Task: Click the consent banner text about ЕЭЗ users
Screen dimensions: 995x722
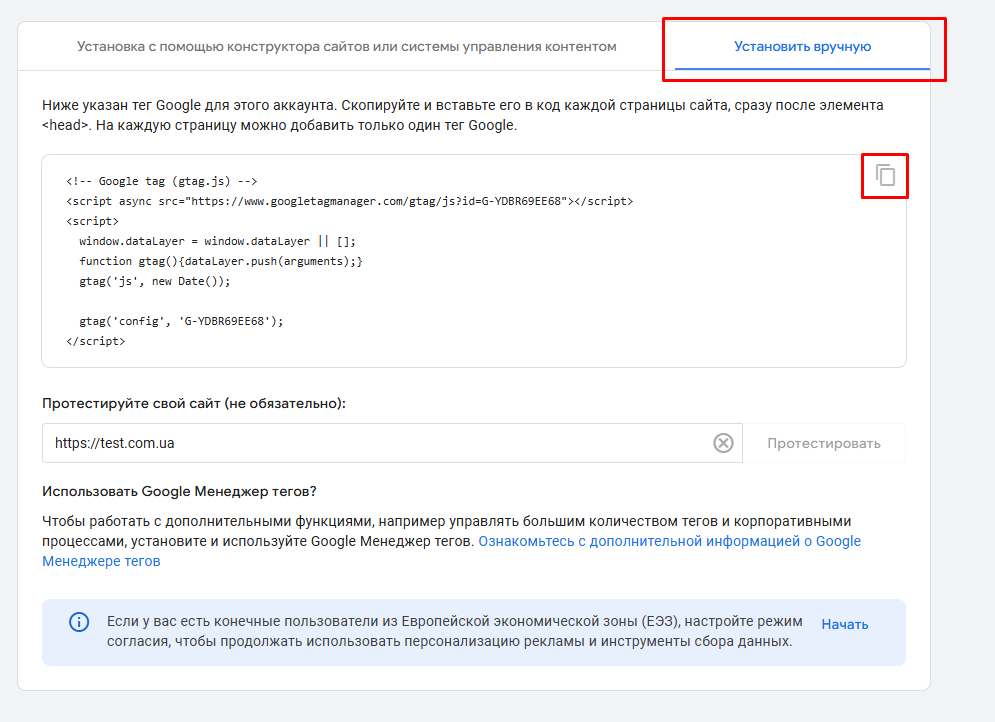Action: tap(450, 631)
